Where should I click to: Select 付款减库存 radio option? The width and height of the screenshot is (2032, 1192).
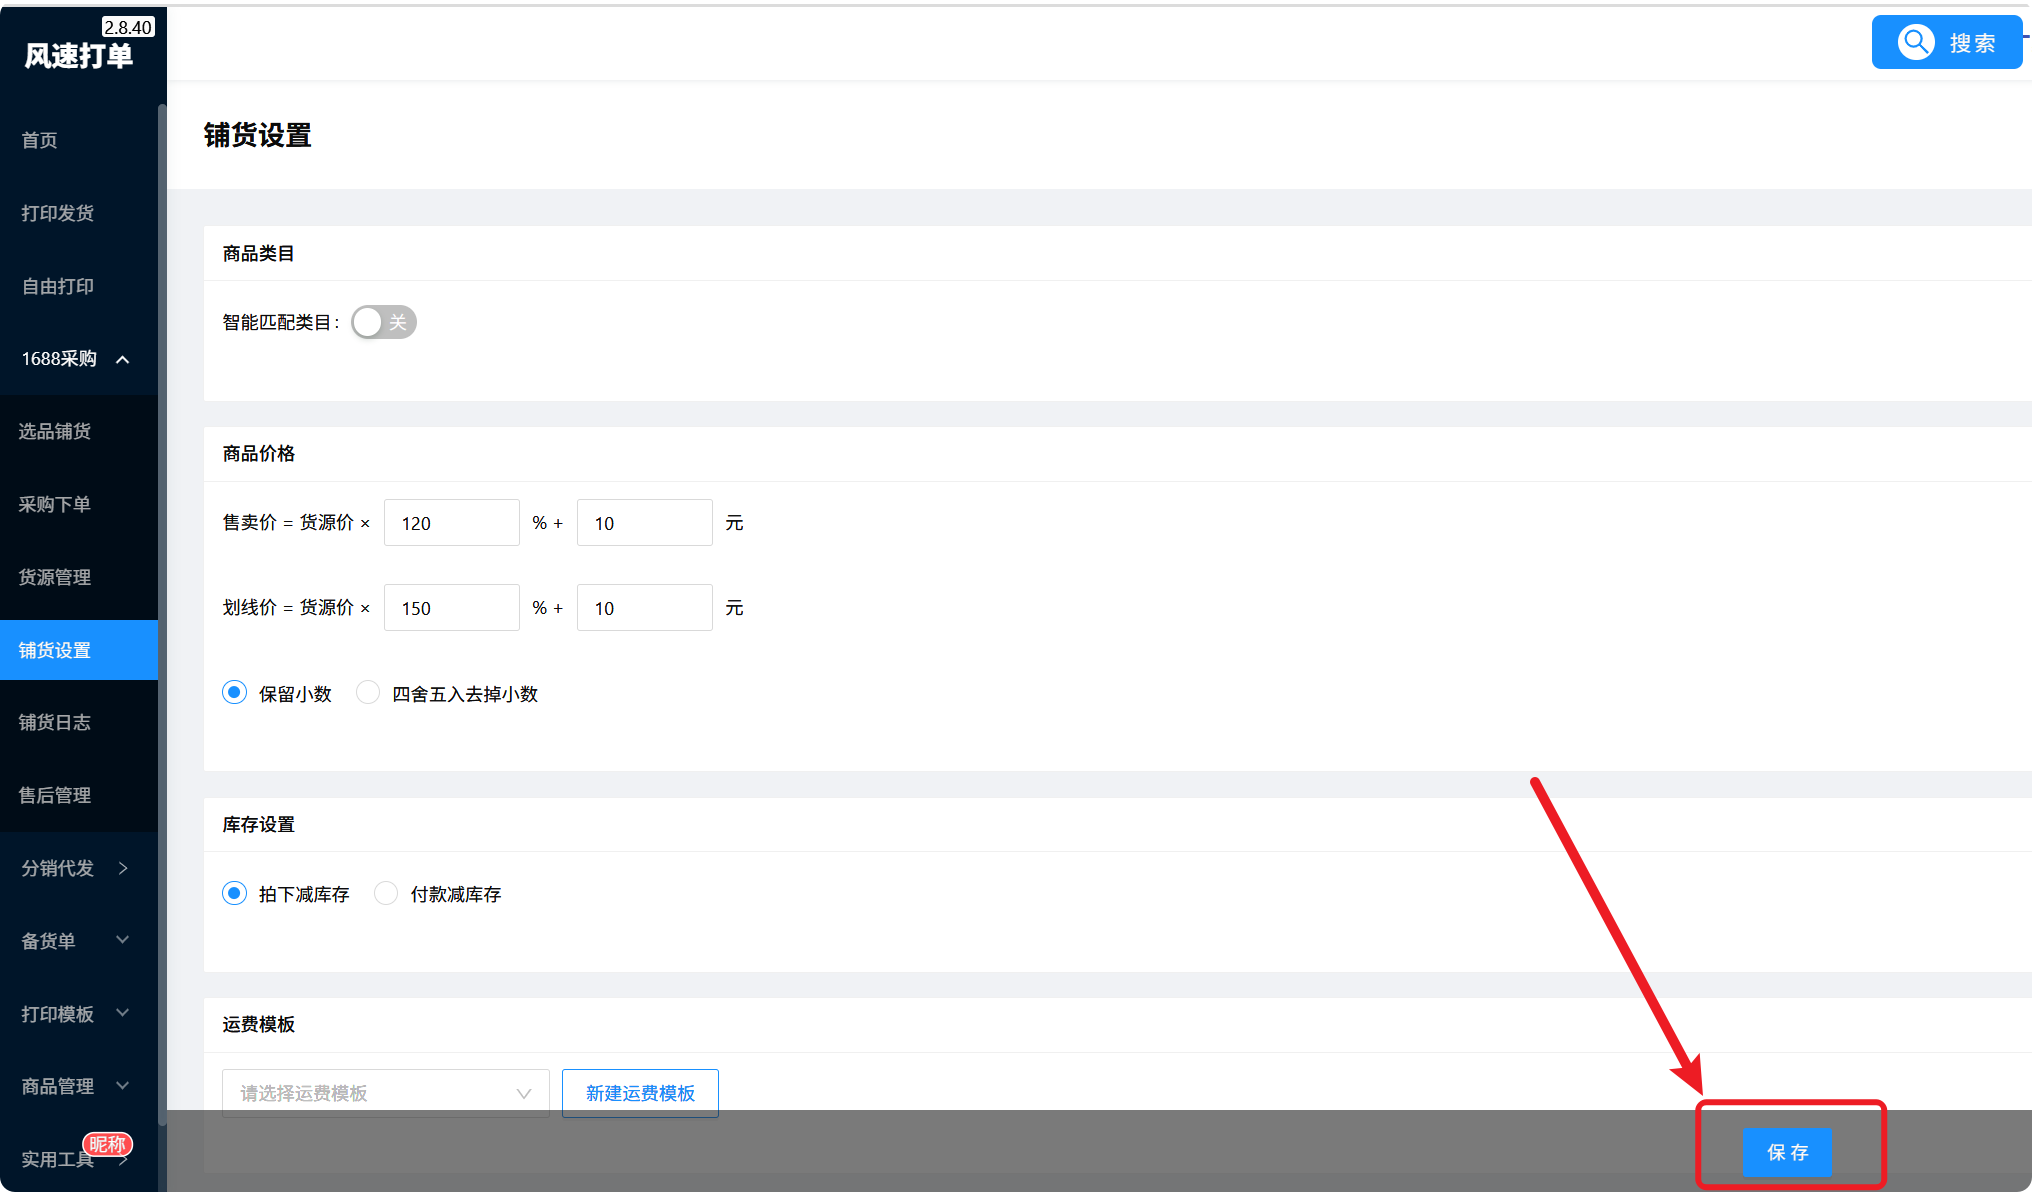coord(386,893)
